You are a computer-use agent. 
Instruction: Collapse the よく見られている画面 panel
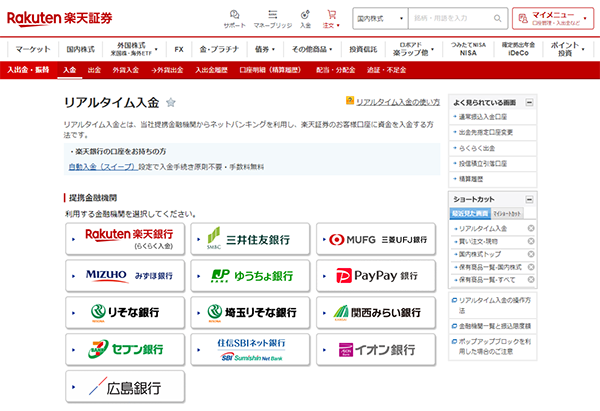click(x=529, y=102)
